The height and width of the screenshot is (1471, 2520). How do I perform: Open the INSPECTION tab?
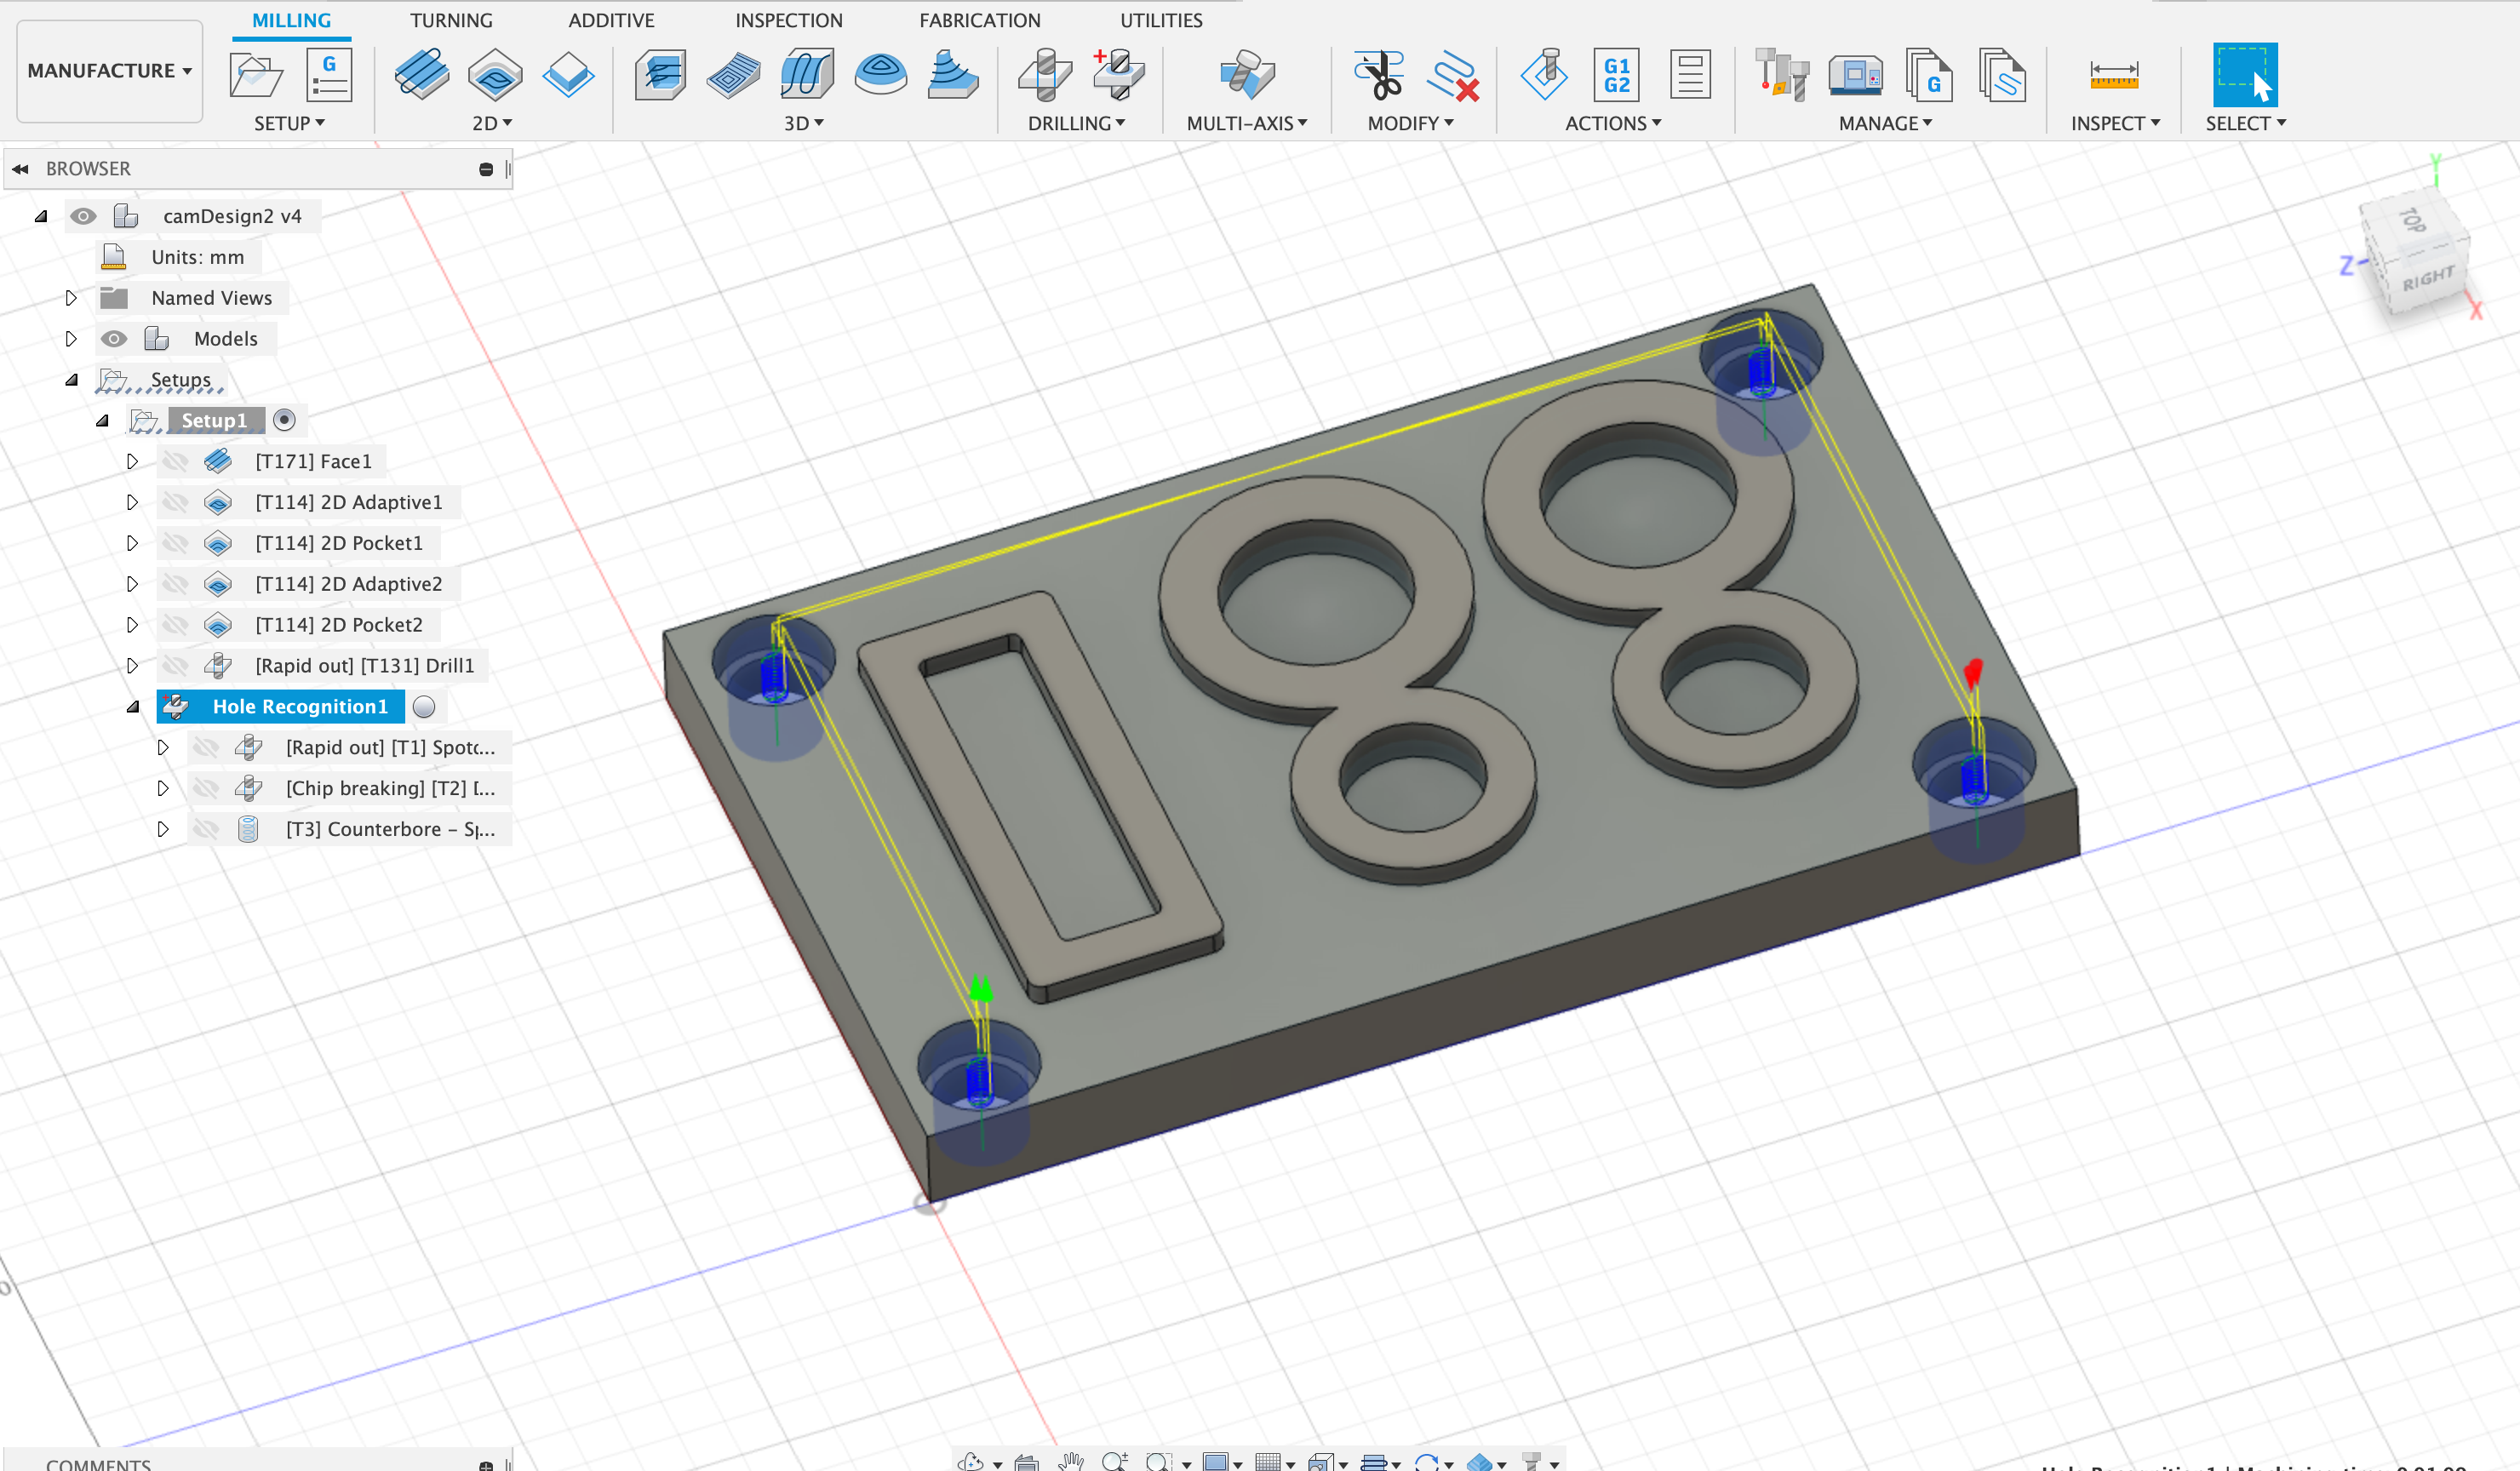tap(788, 20)
